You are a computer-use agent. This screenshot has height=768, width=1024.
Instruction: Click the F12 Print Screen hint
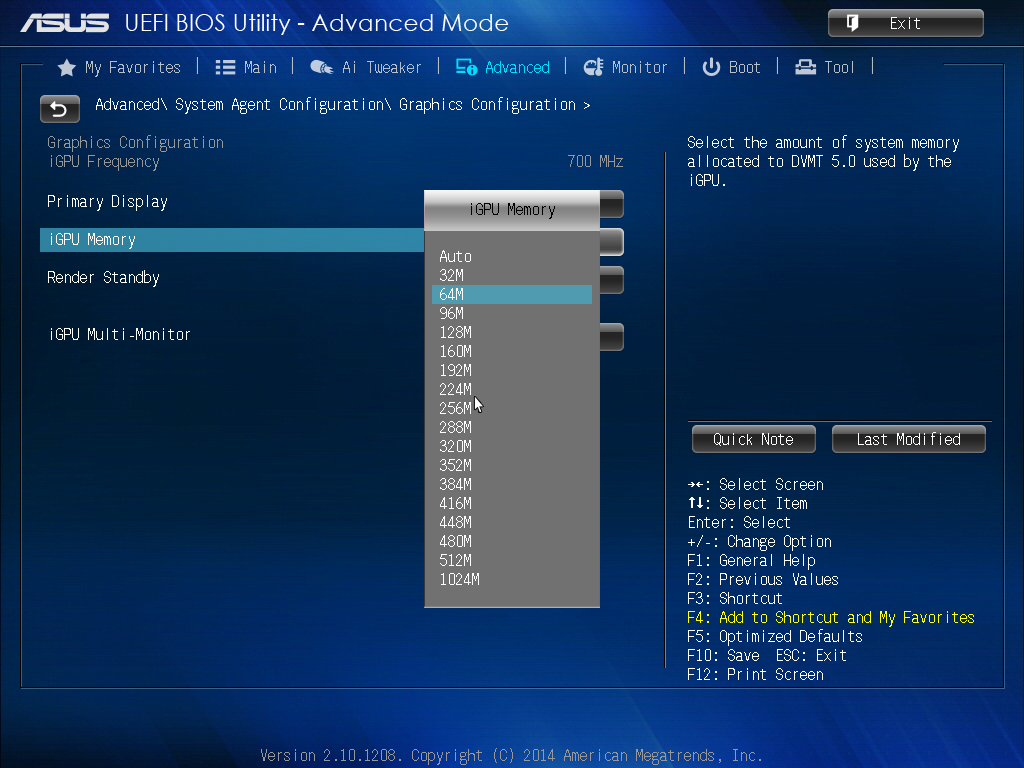click(755, 675)
